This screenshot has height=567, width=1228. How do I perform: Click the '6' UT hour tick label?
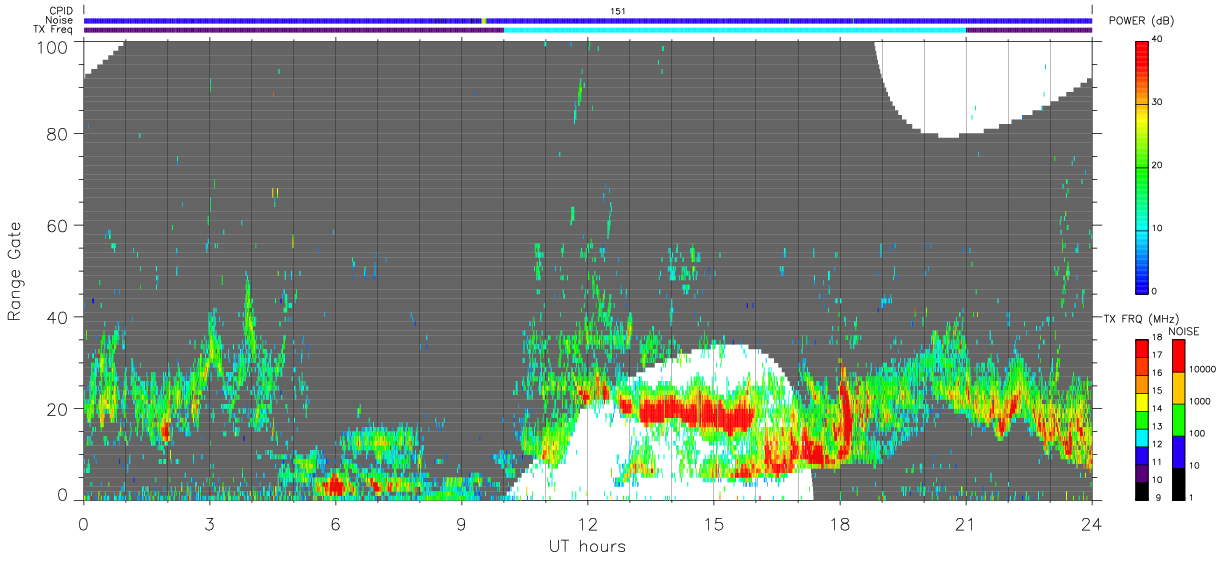click(335, 523)
